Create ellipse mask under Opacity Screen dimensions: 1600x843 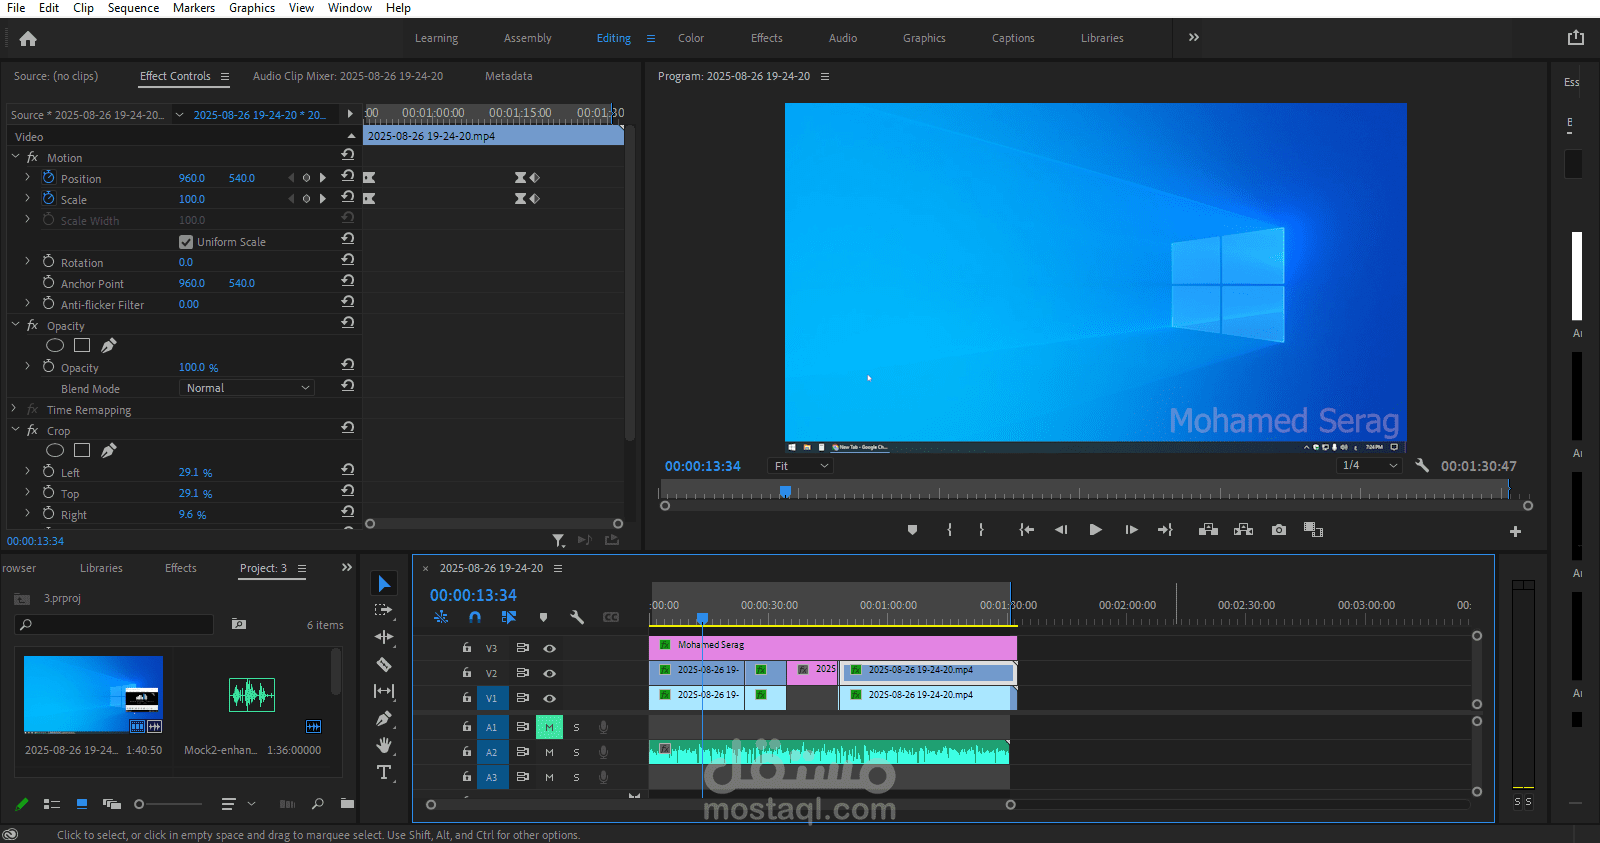[x=55, y=345]
